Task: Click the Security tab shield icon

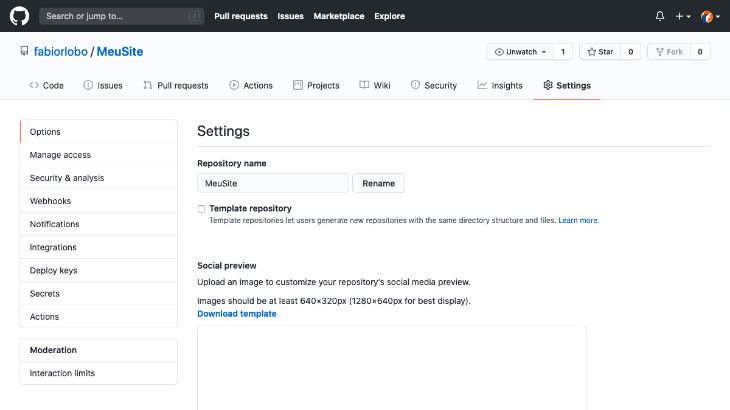Action: point(415,85)
